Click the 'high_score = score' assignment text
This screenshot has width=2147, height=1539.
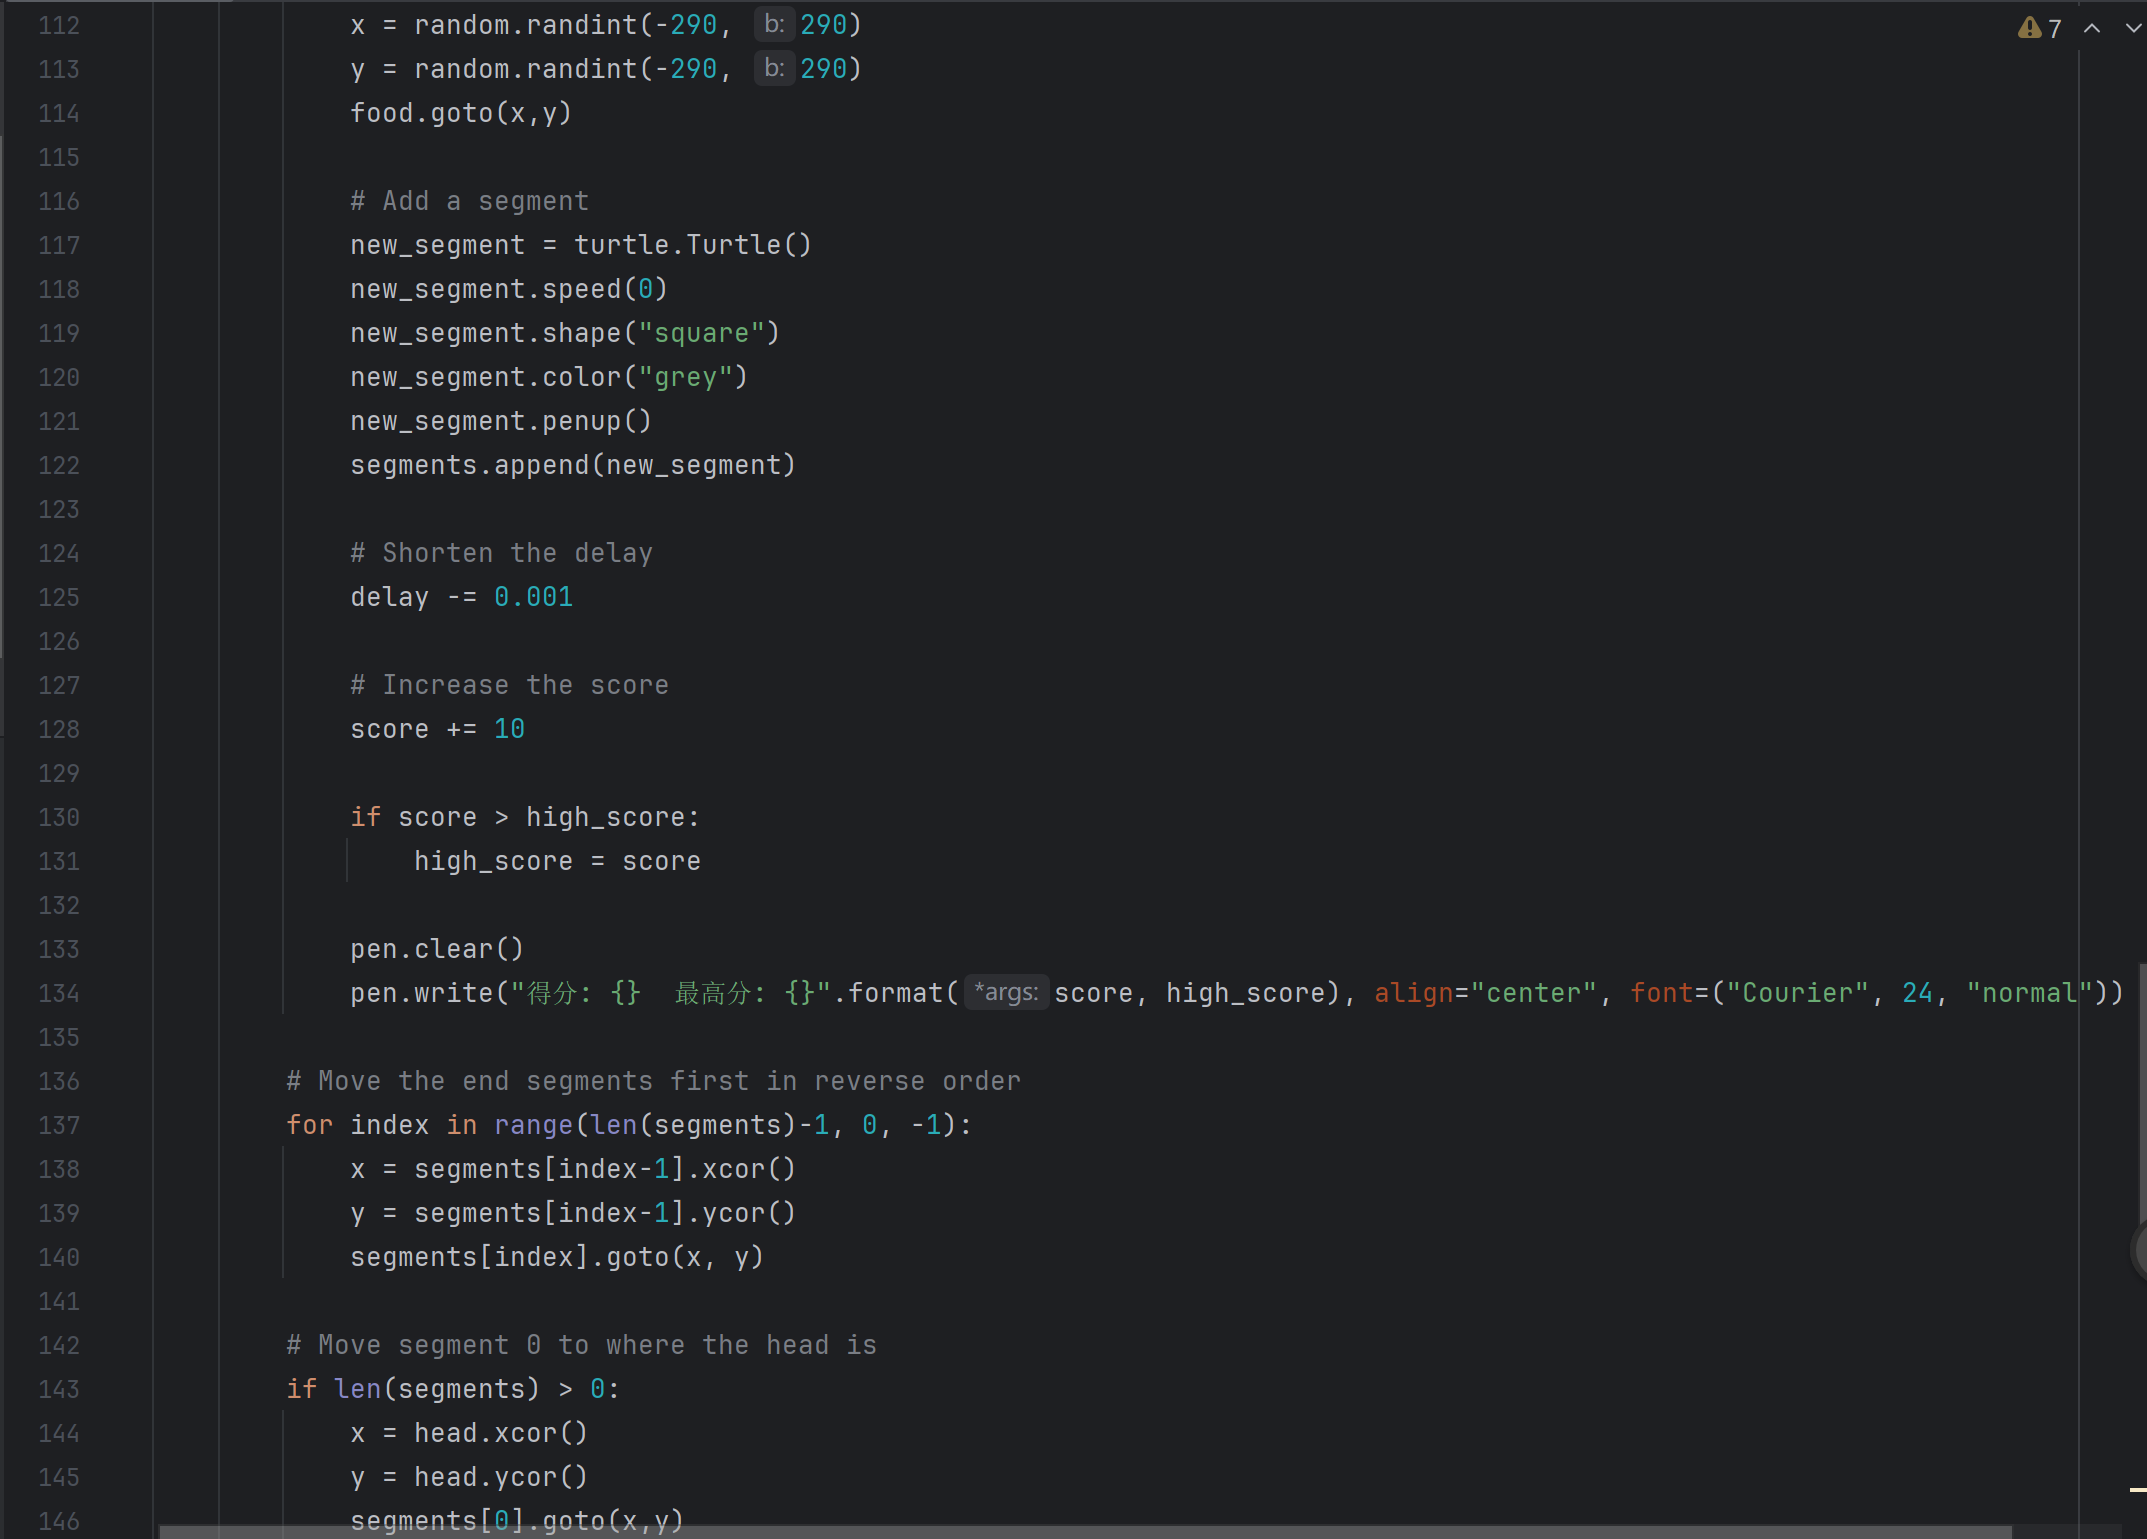pyautogui.click(x=557, y=861)
